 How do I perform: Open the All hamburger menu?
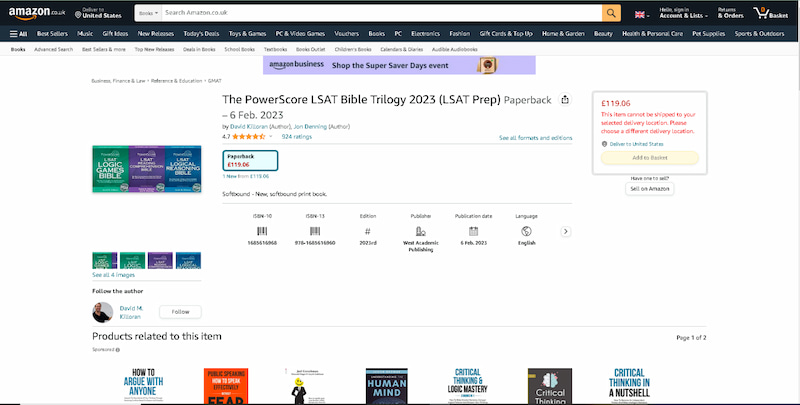click(18, 34)
